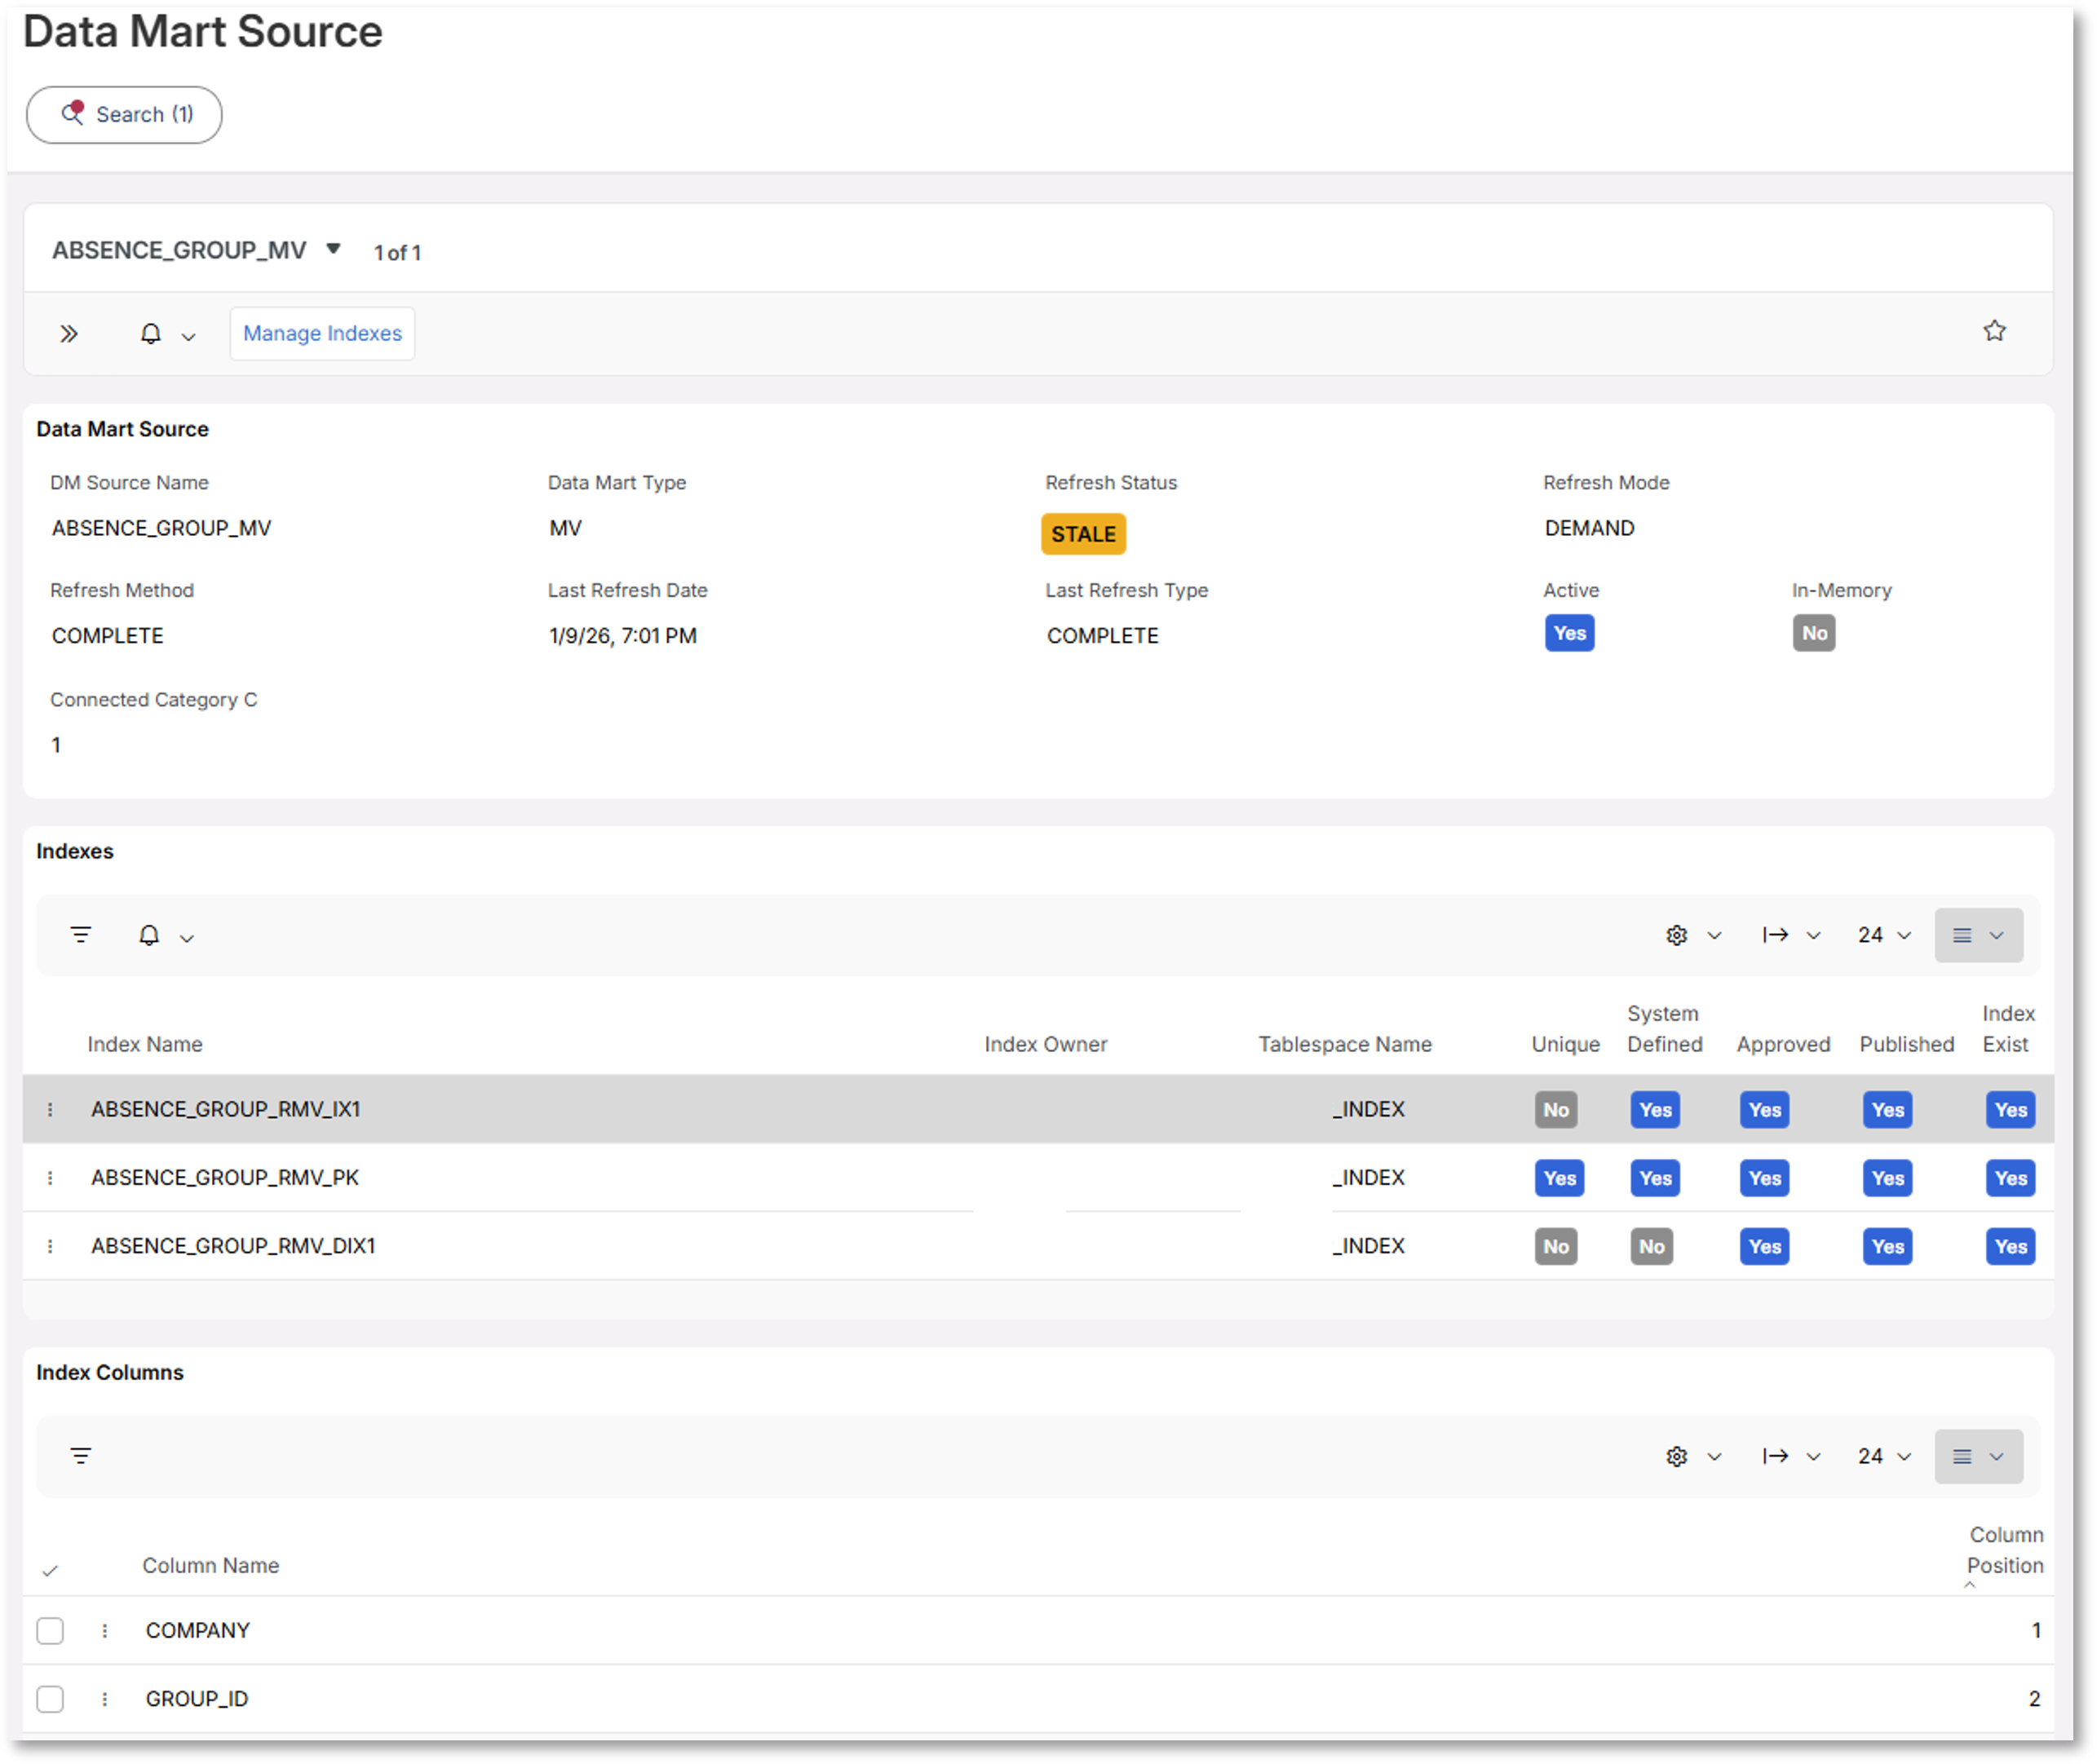Check the COMPANY row checkbox
The width and height of the screenshot is (2097, 1764).
[50, 1631]
